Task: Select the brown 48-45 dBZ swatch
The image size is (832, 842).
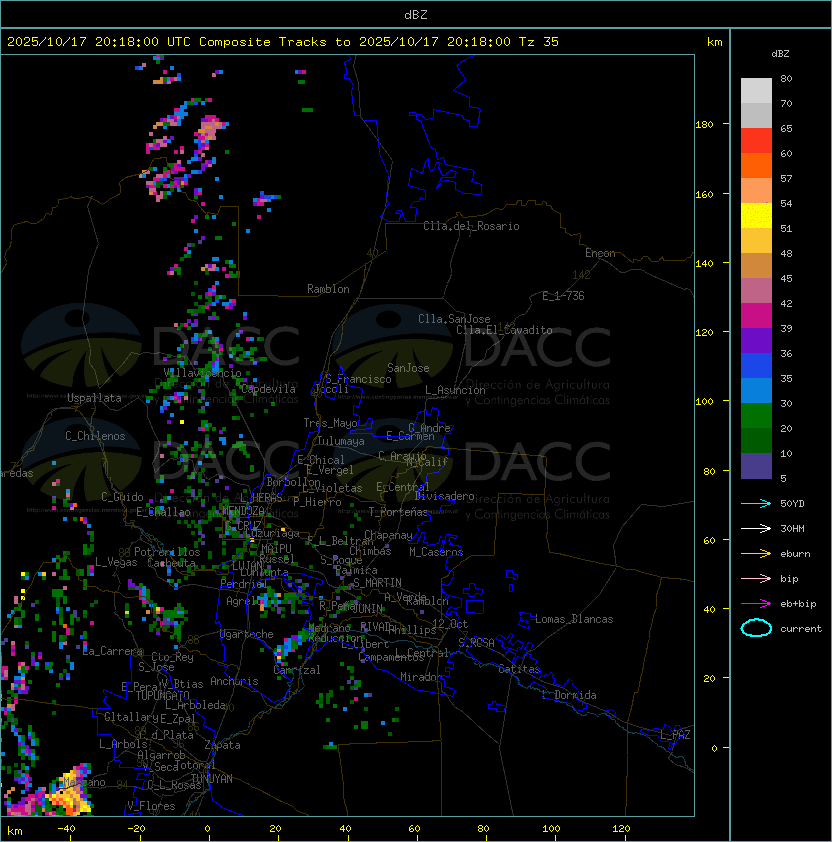Action: tap(756, 265)
